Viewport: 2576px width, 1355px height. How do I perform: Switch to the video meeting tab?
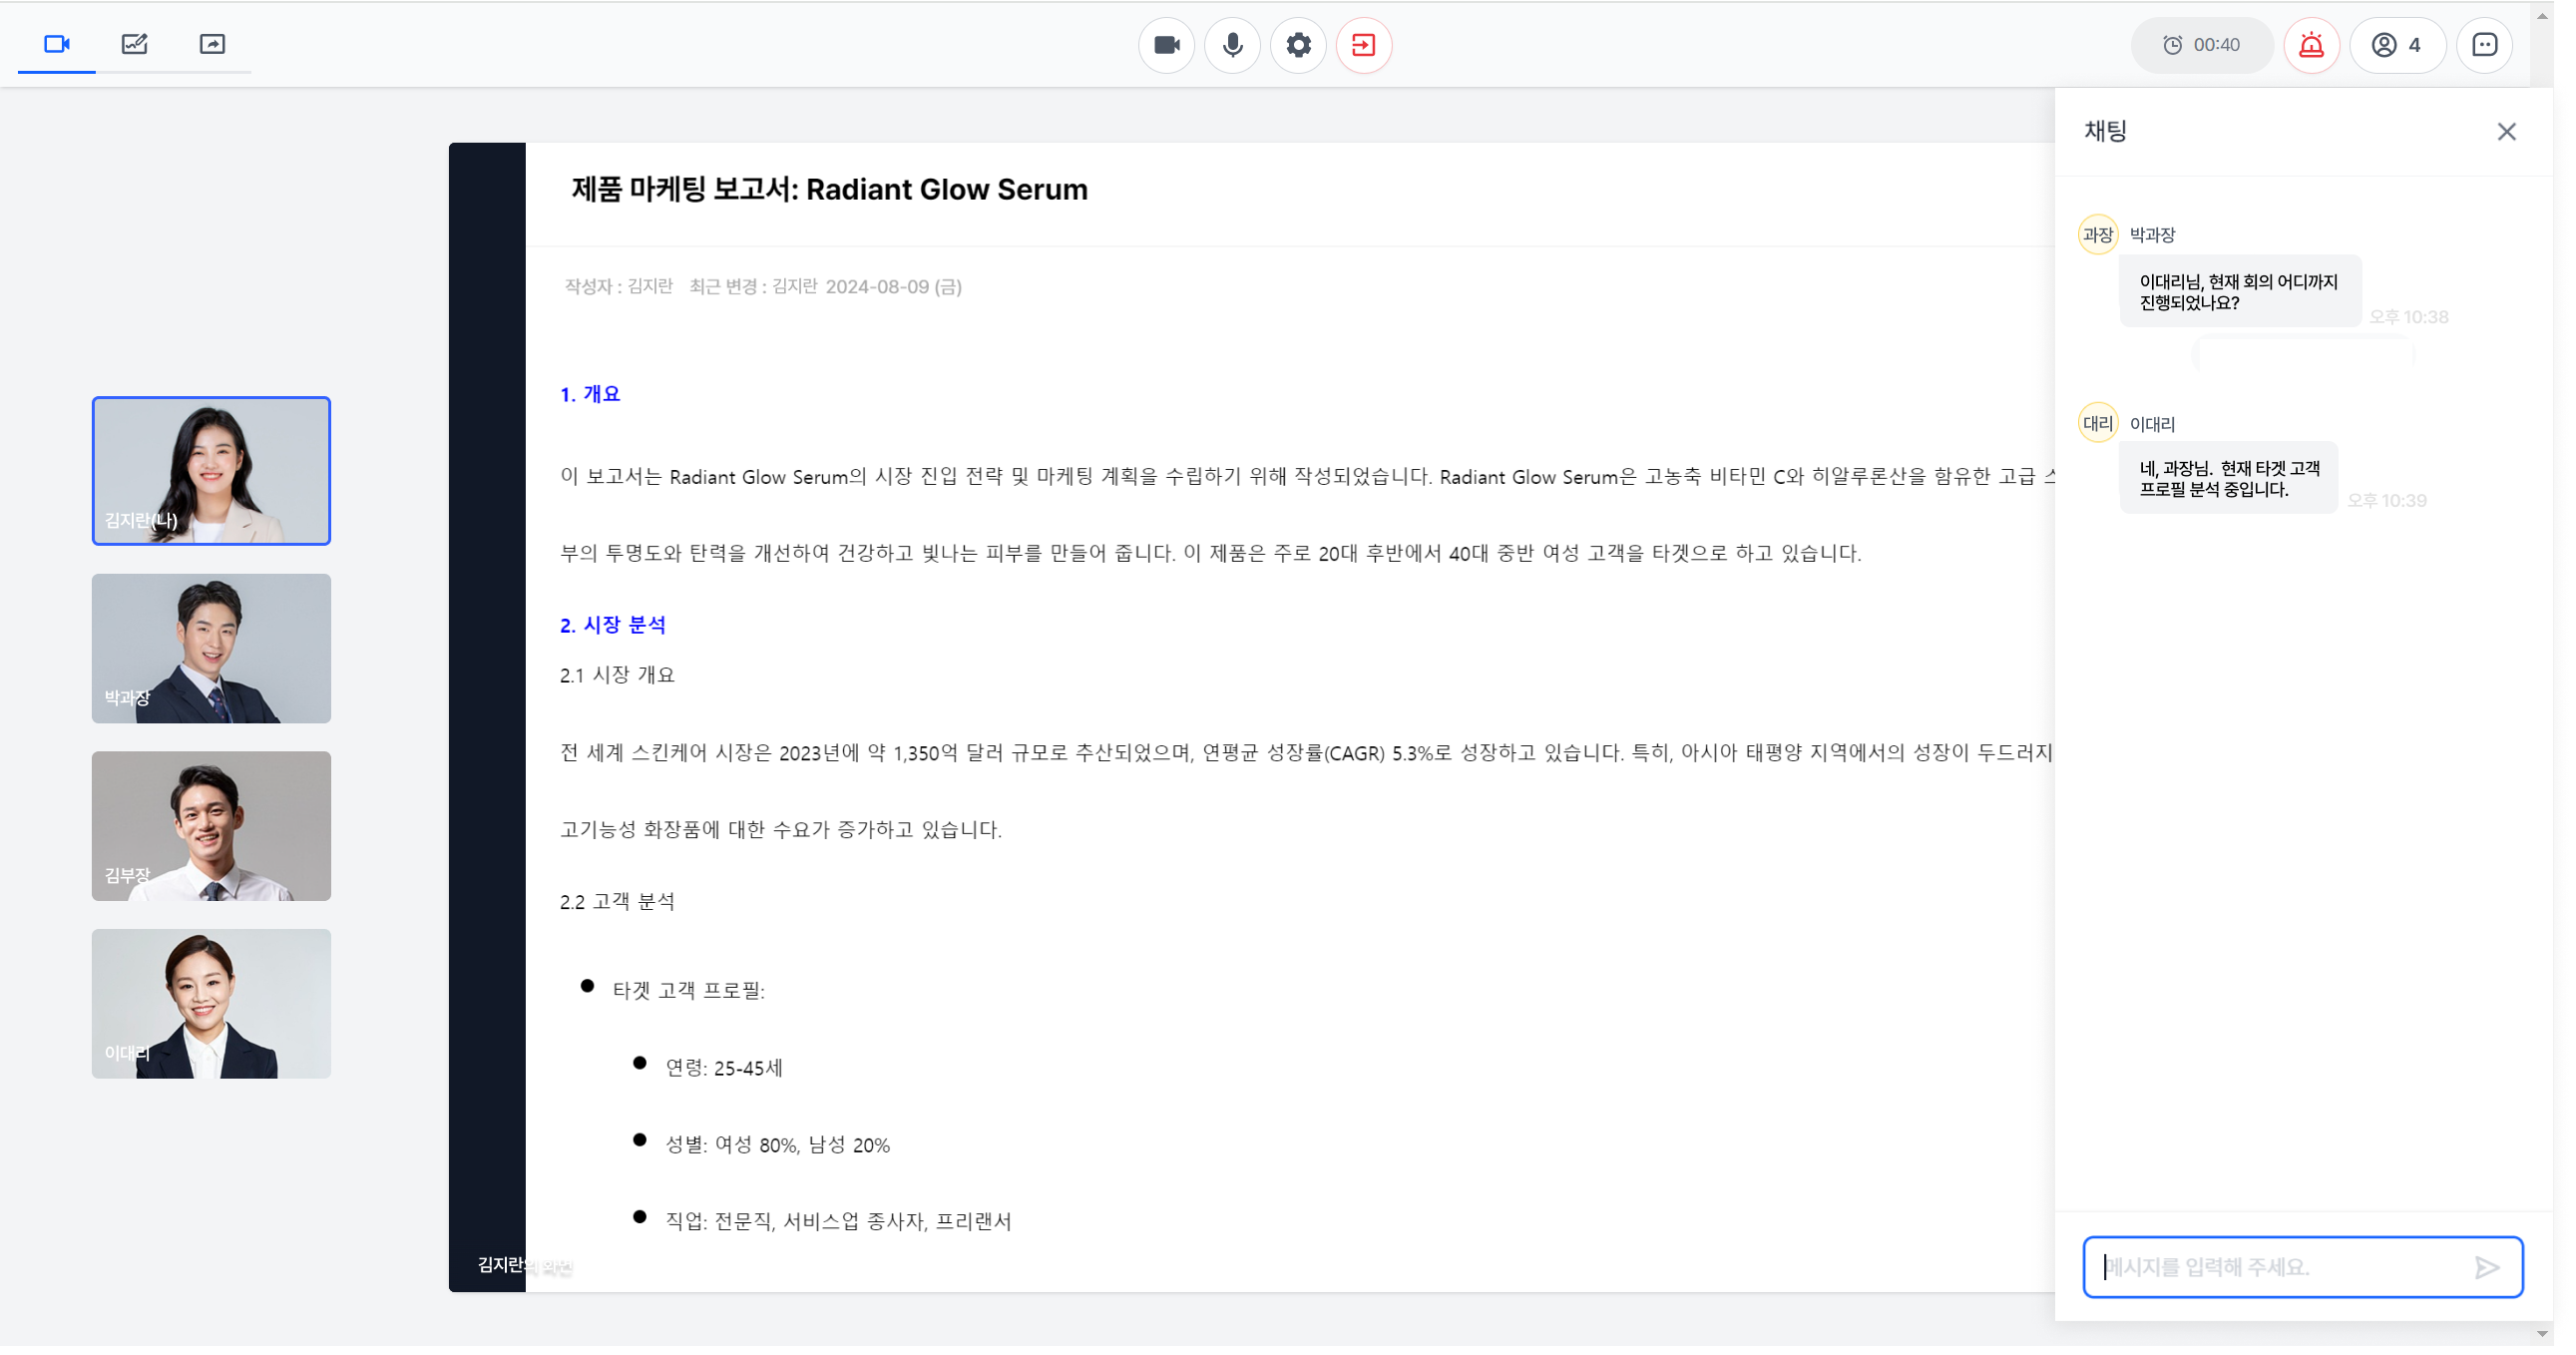tap(57, 44)
